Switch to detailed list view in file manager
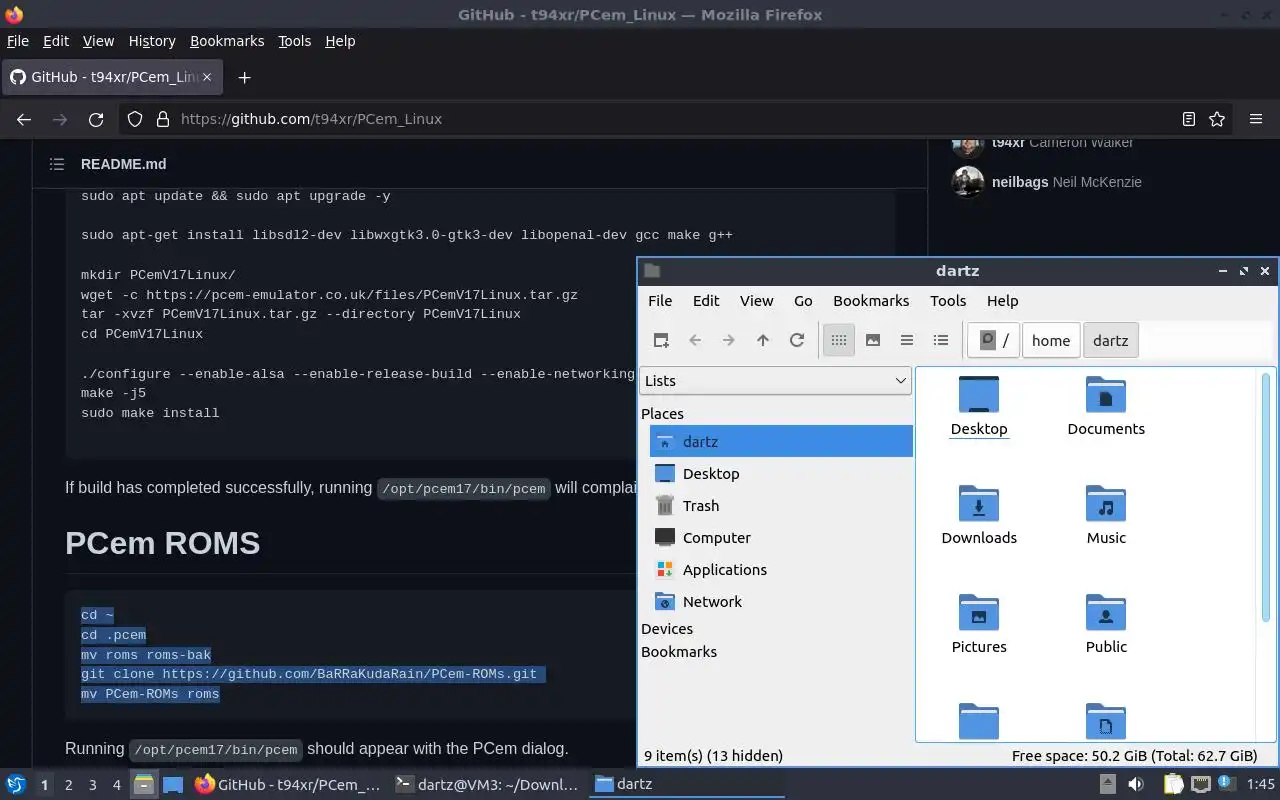The height and width of the screenshot is (800, 1280). (941, 340)
